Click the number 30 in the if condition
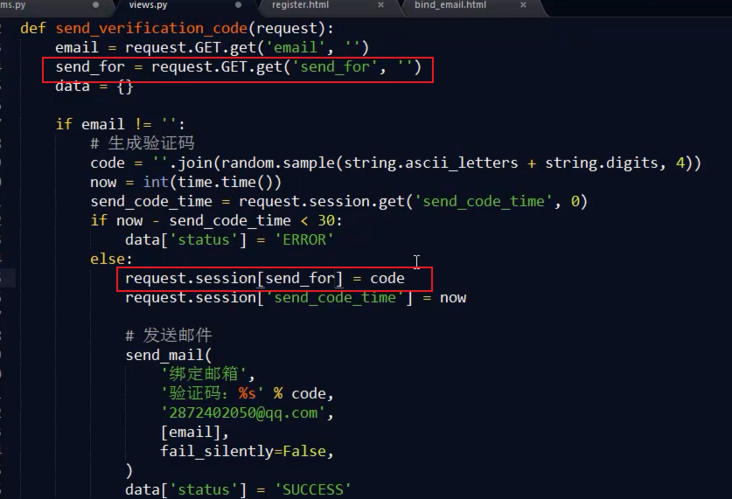Image resolution: width=732 pixels, height=499 pixels. 326,221
